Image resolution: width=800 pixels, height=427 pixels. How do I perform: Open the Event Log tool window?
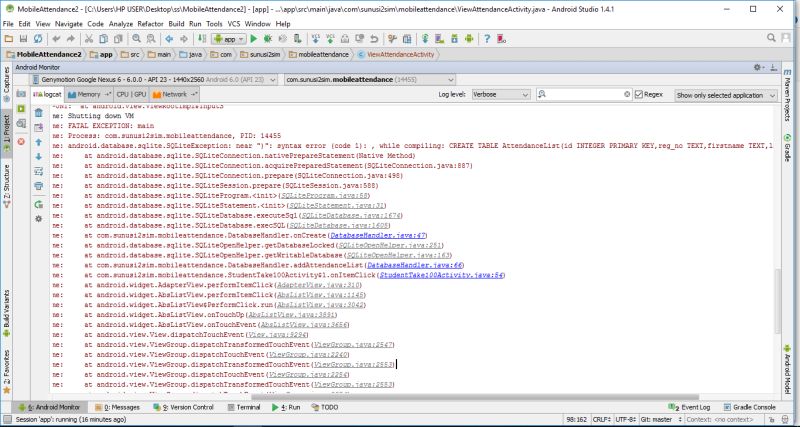click(689, 407)
